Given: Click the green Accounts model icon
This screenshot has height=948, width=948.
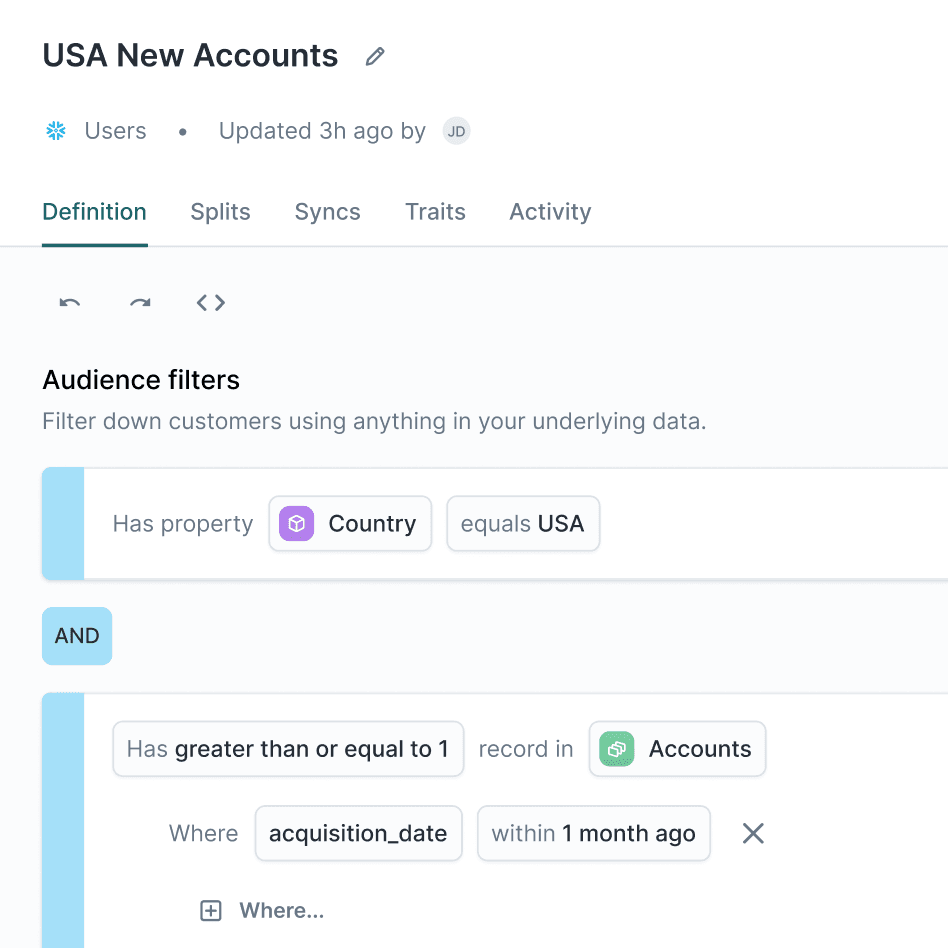Looking at the screenshot, I should 616,748.
